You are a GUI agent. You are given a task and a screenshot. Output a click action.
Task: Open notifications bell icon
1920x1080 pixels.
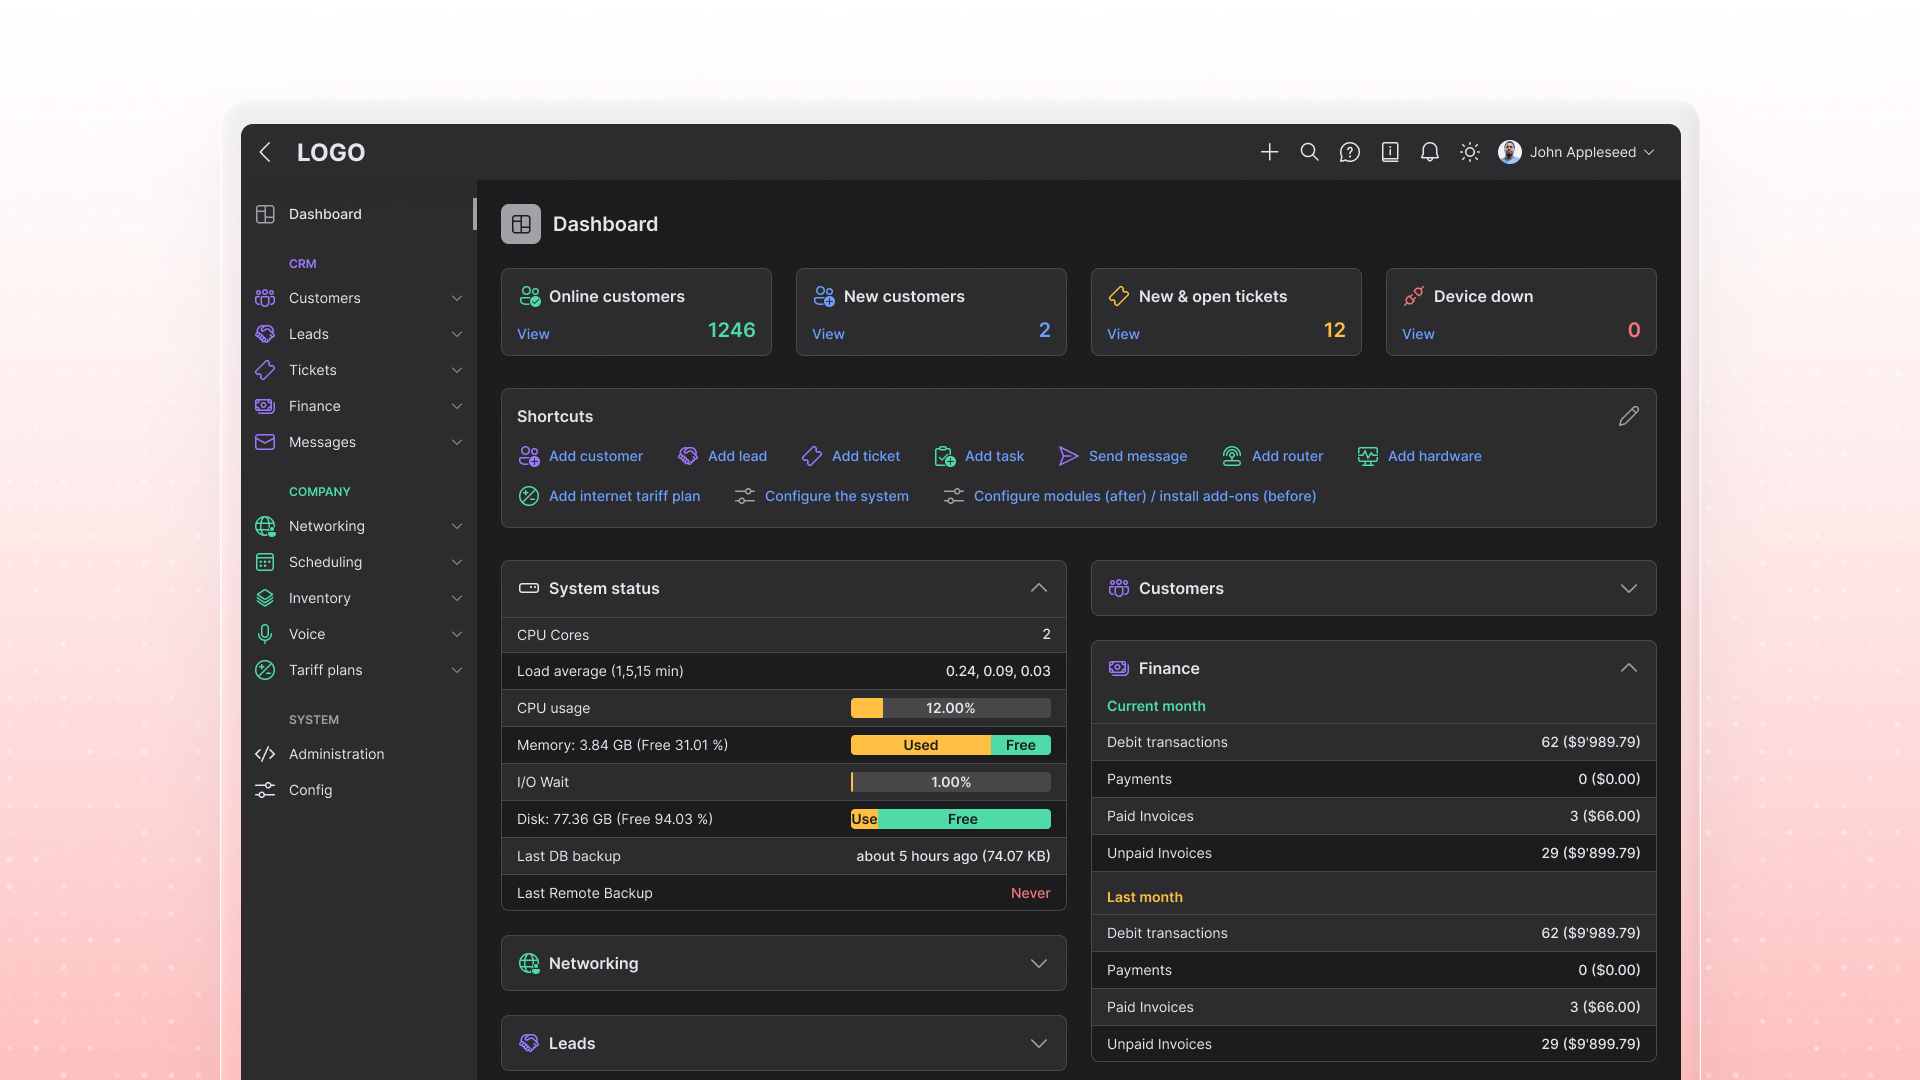(x=1429, y=152)
